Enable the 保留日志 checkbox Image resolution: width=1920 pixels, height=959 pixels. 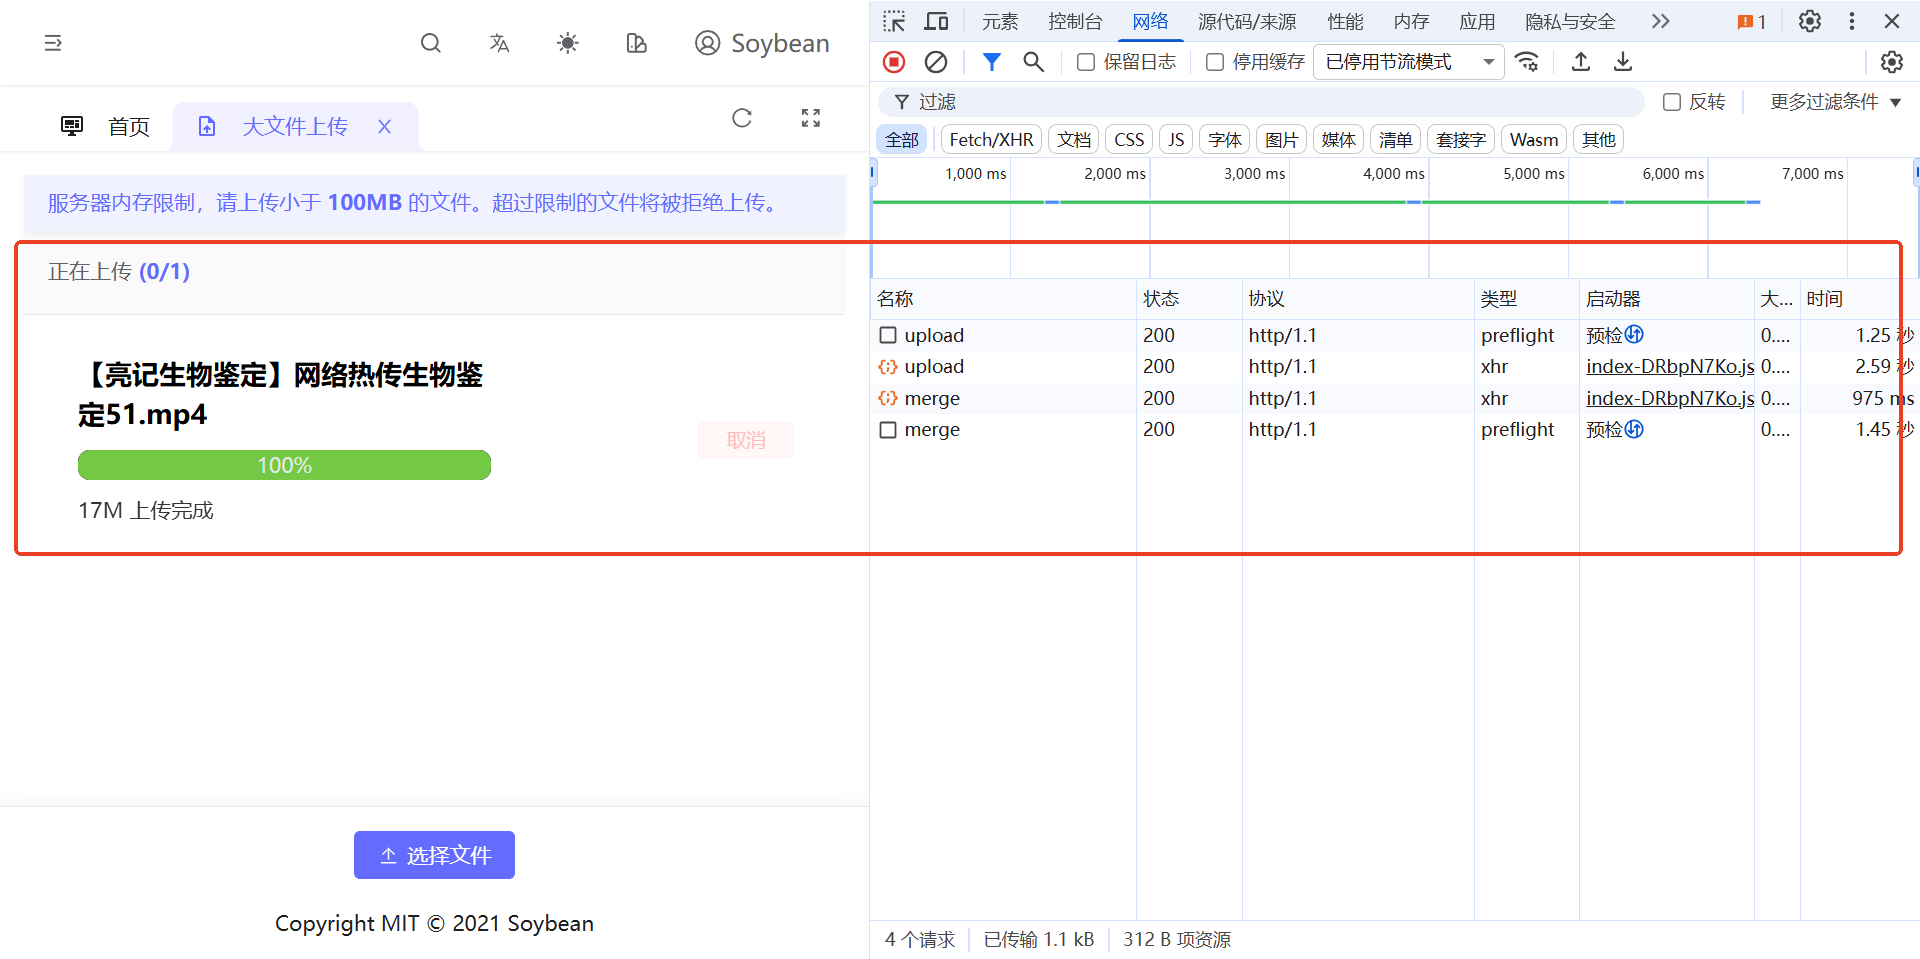pyautogui.click(x=1086, y=61)
